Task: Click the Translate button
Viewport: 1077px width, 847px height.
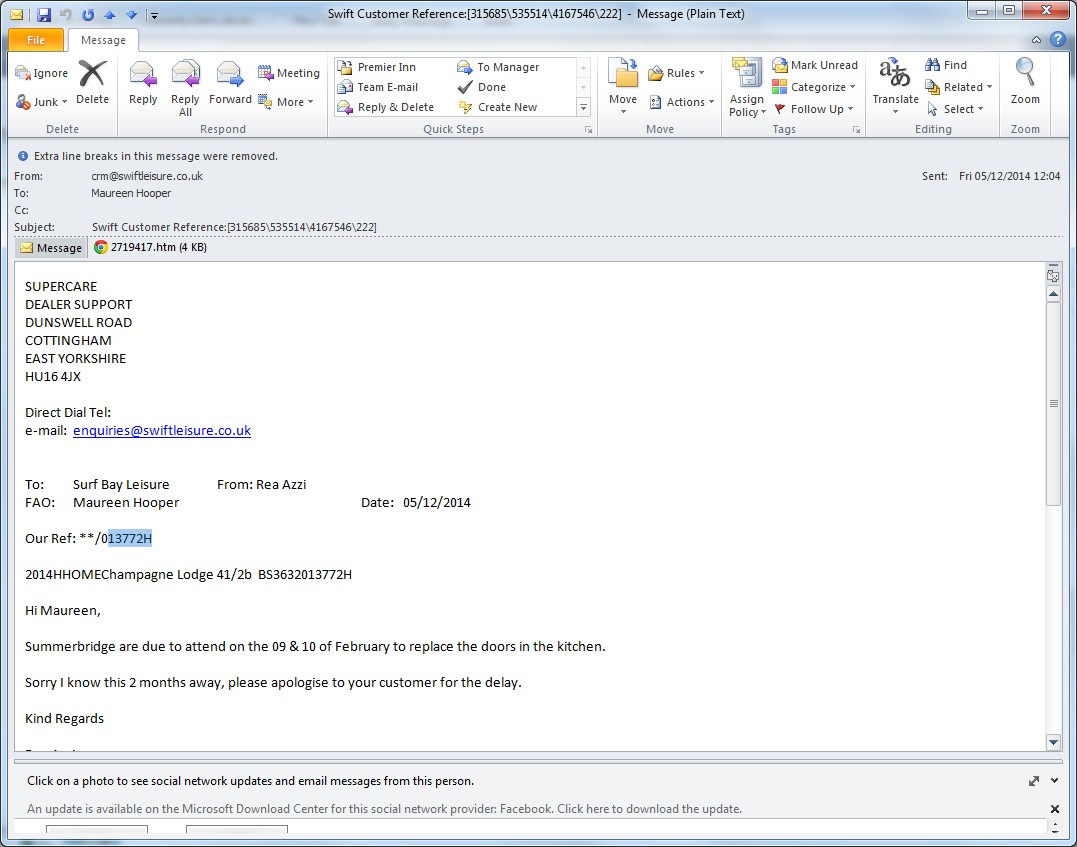Action: (895, 86)
